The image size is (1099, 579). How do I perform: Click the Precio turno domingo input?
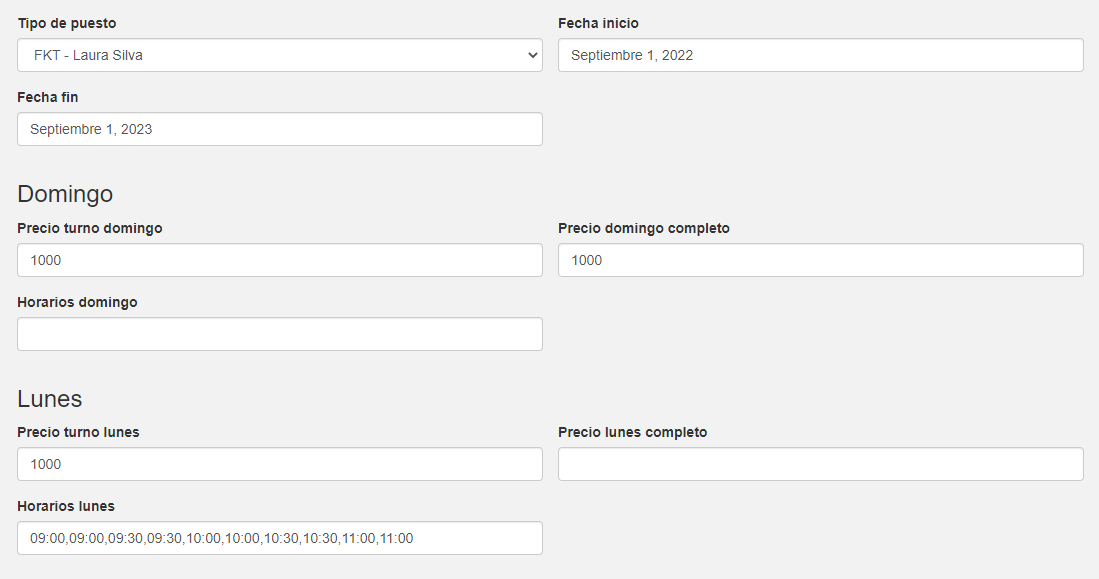pyautogui.click(x=279, y=260)
